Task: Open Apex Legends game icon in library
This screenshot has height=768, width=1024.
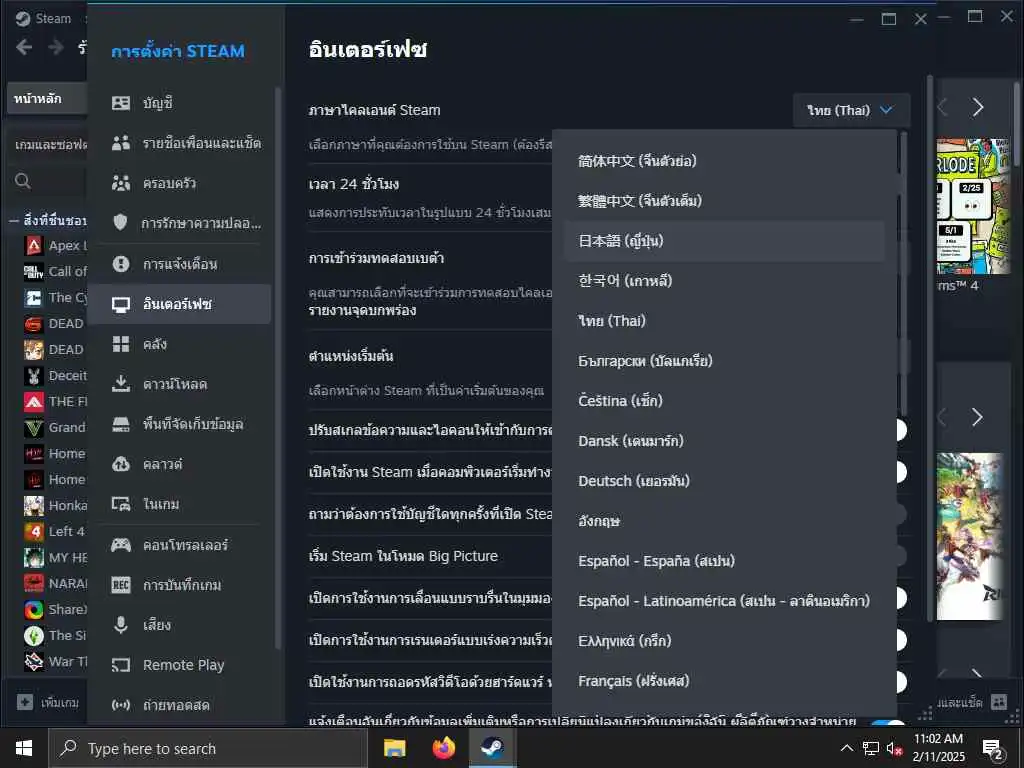Action: point(34,246)
